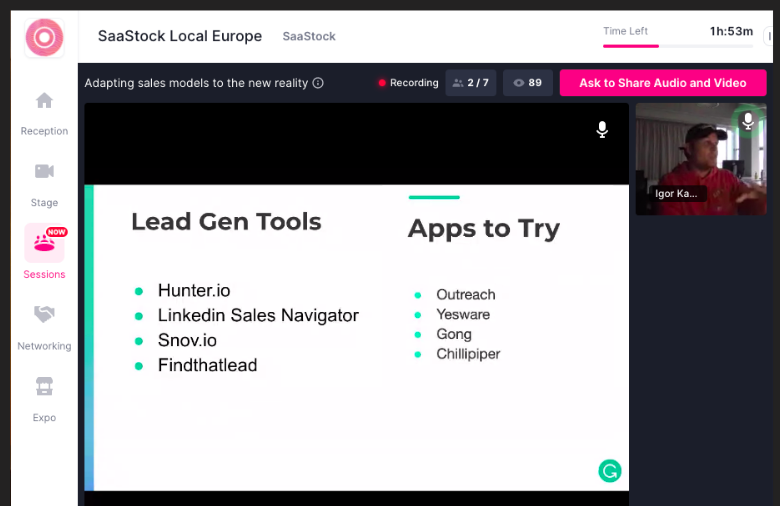Click the Time Left progress bar
Screen dimensions: 780x506
click(x=678, y=46)
